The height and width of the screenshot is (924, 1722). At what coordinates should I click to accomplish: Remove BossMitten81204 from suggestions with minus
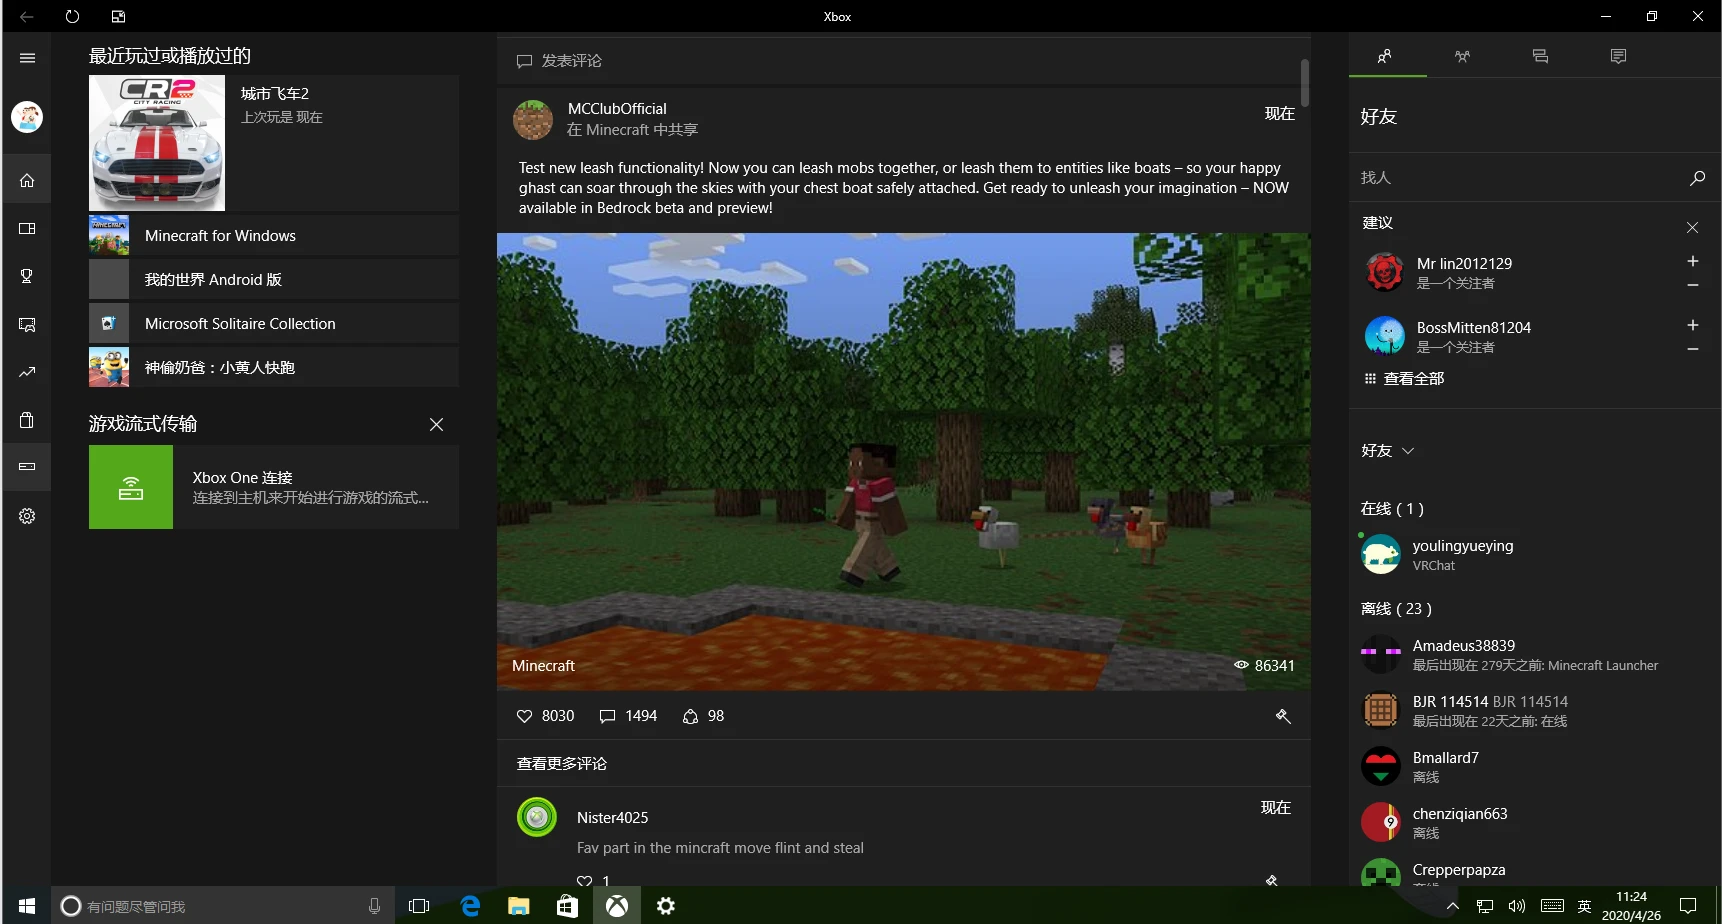pyautogui.click(x=1692, y=349)
